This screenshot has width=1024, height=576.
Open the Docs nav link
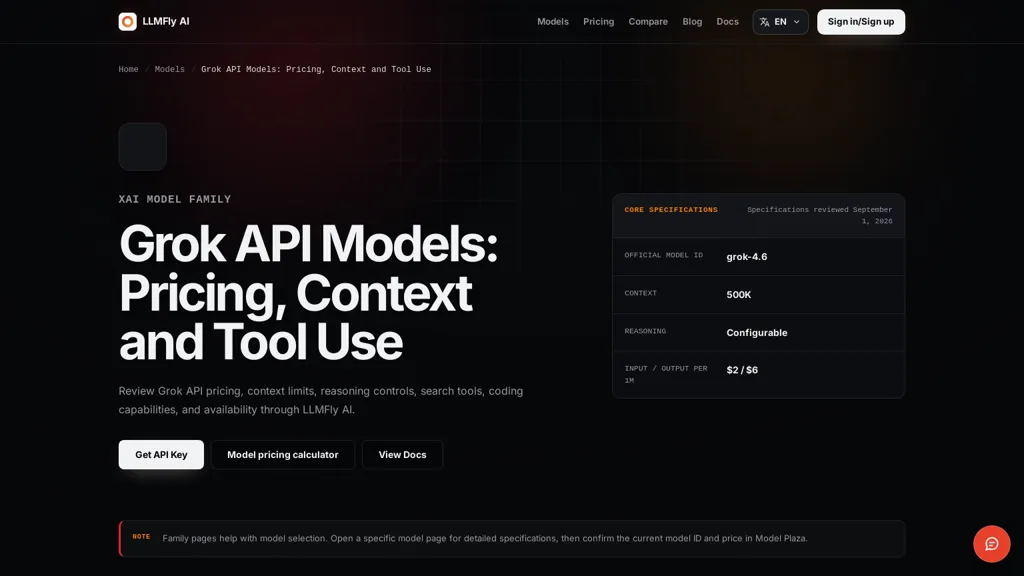pos(728,22)
